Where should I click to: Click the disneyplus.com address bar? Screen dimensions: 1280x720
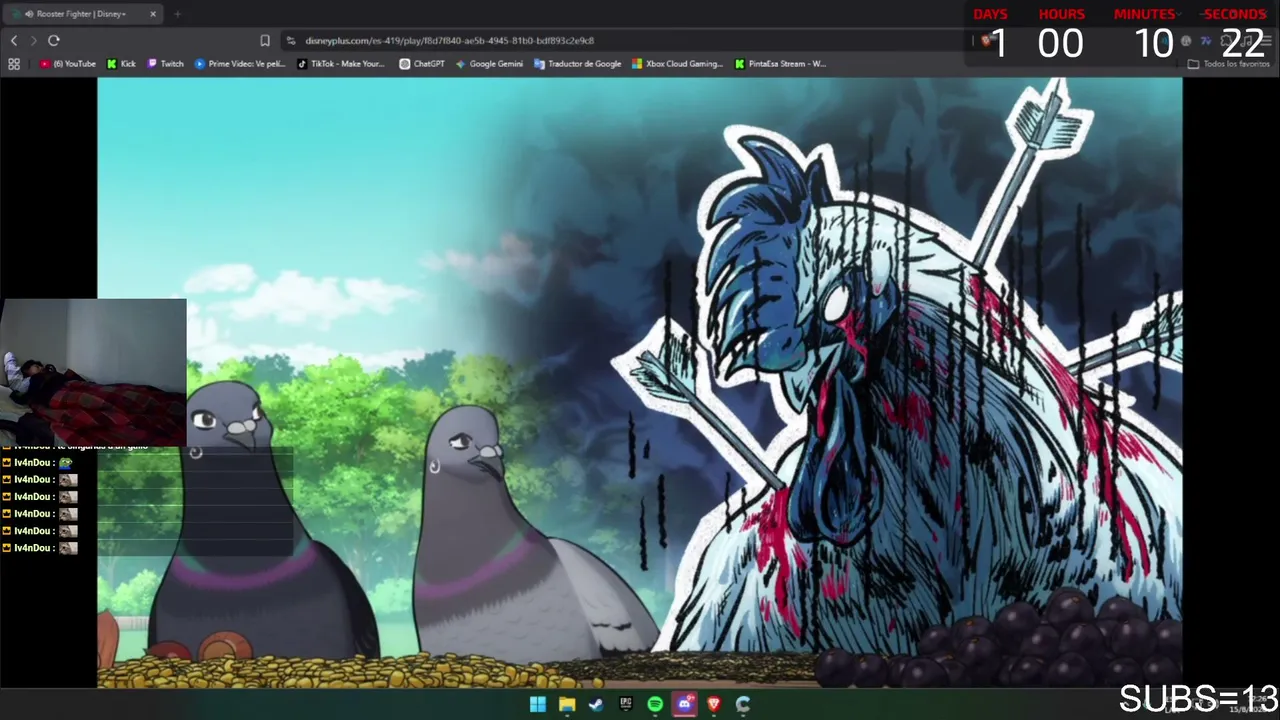(x=620, y=40)
